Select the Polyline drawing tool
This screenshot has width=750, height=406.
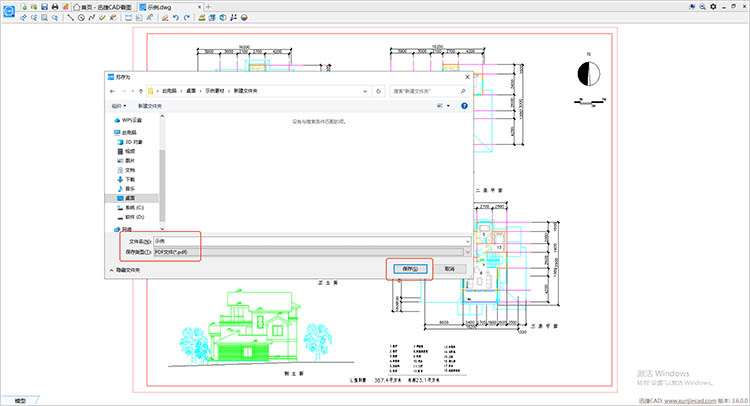pyautogui.click(x=91, y=18)
